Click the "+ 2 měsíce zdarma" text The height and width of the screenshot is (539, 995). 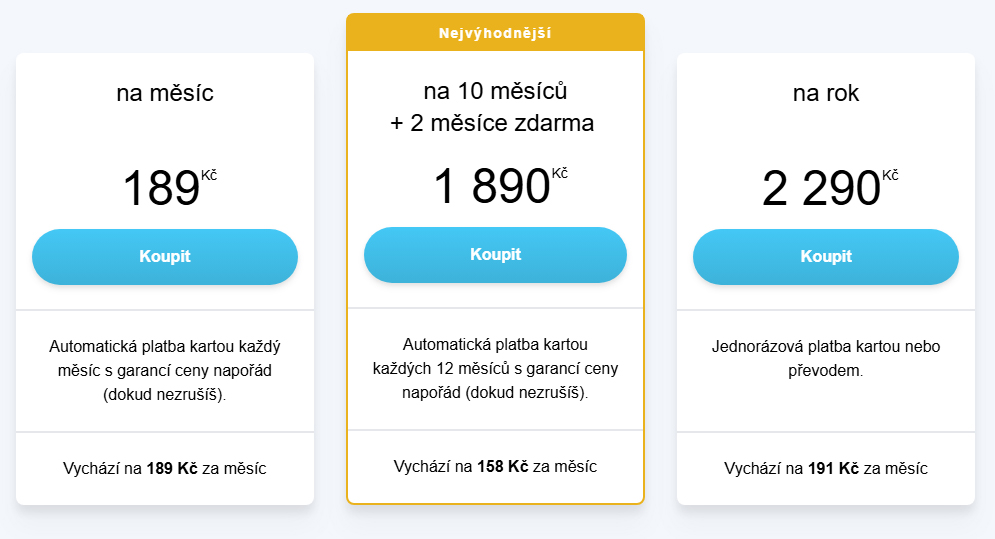pos(495,124)
